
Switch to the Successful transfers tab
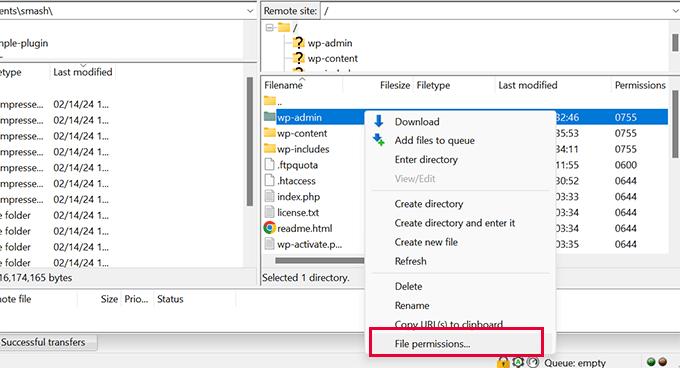point(43,342)
